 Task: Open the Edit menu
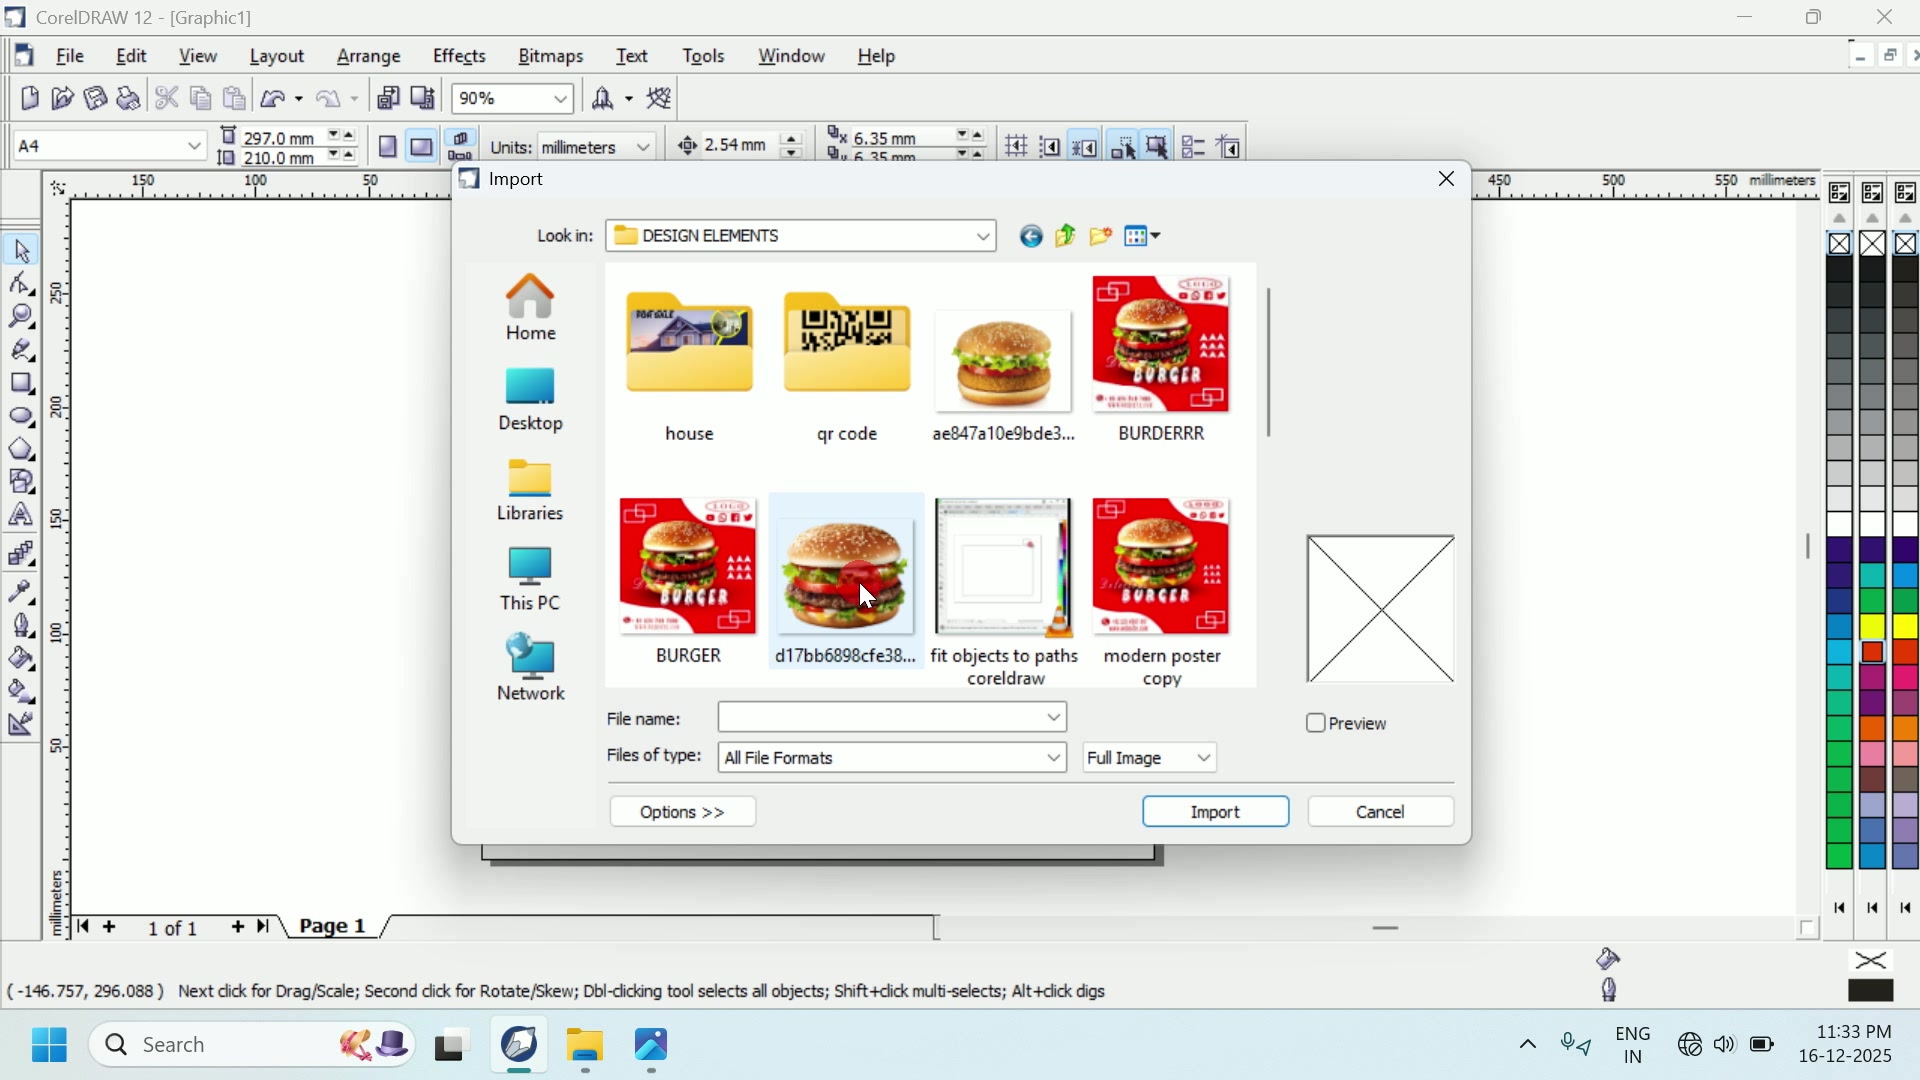pyautogui.click(x=132, y=57)
